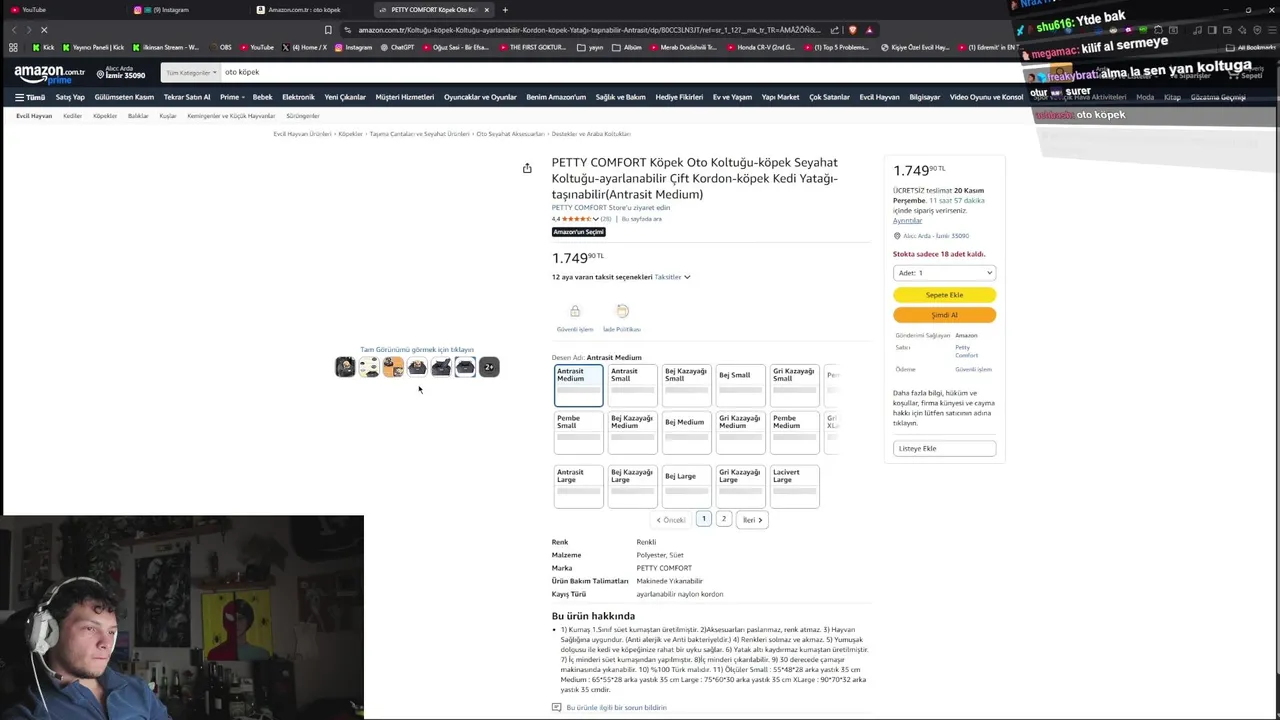Expand the Prime menu arrow in the navigation bar
The width and height of the screenshot is (1280, 720).
point(244,97)
